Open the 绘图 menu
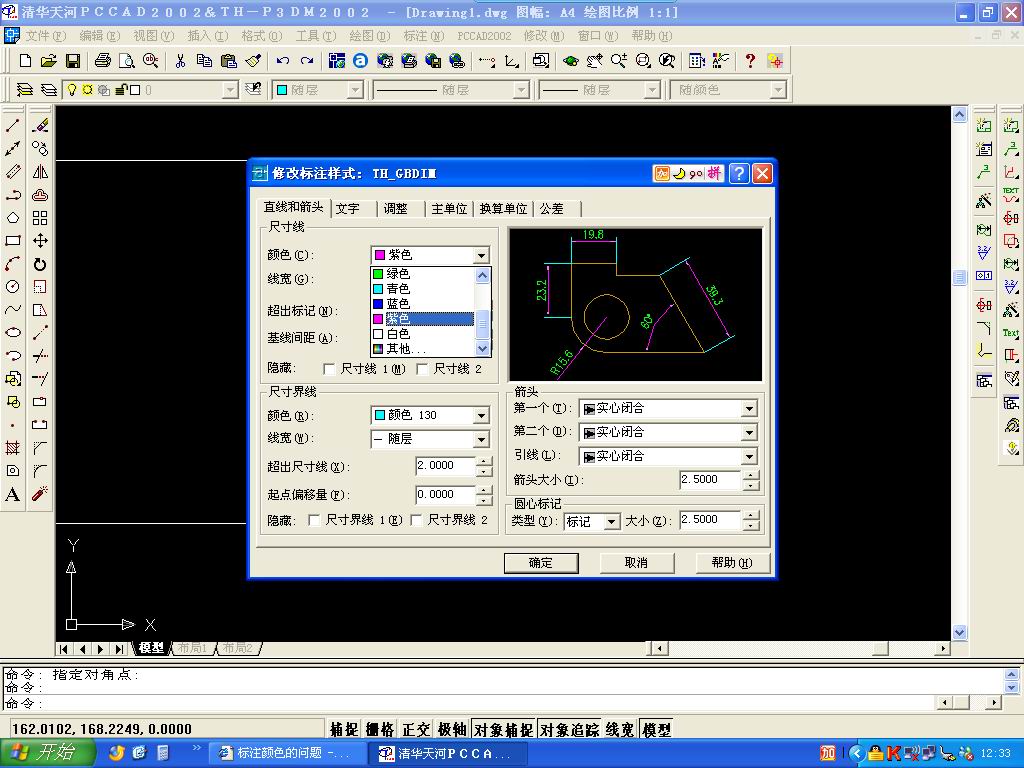This screenshot has height=768, width=1024. (369, 36)
